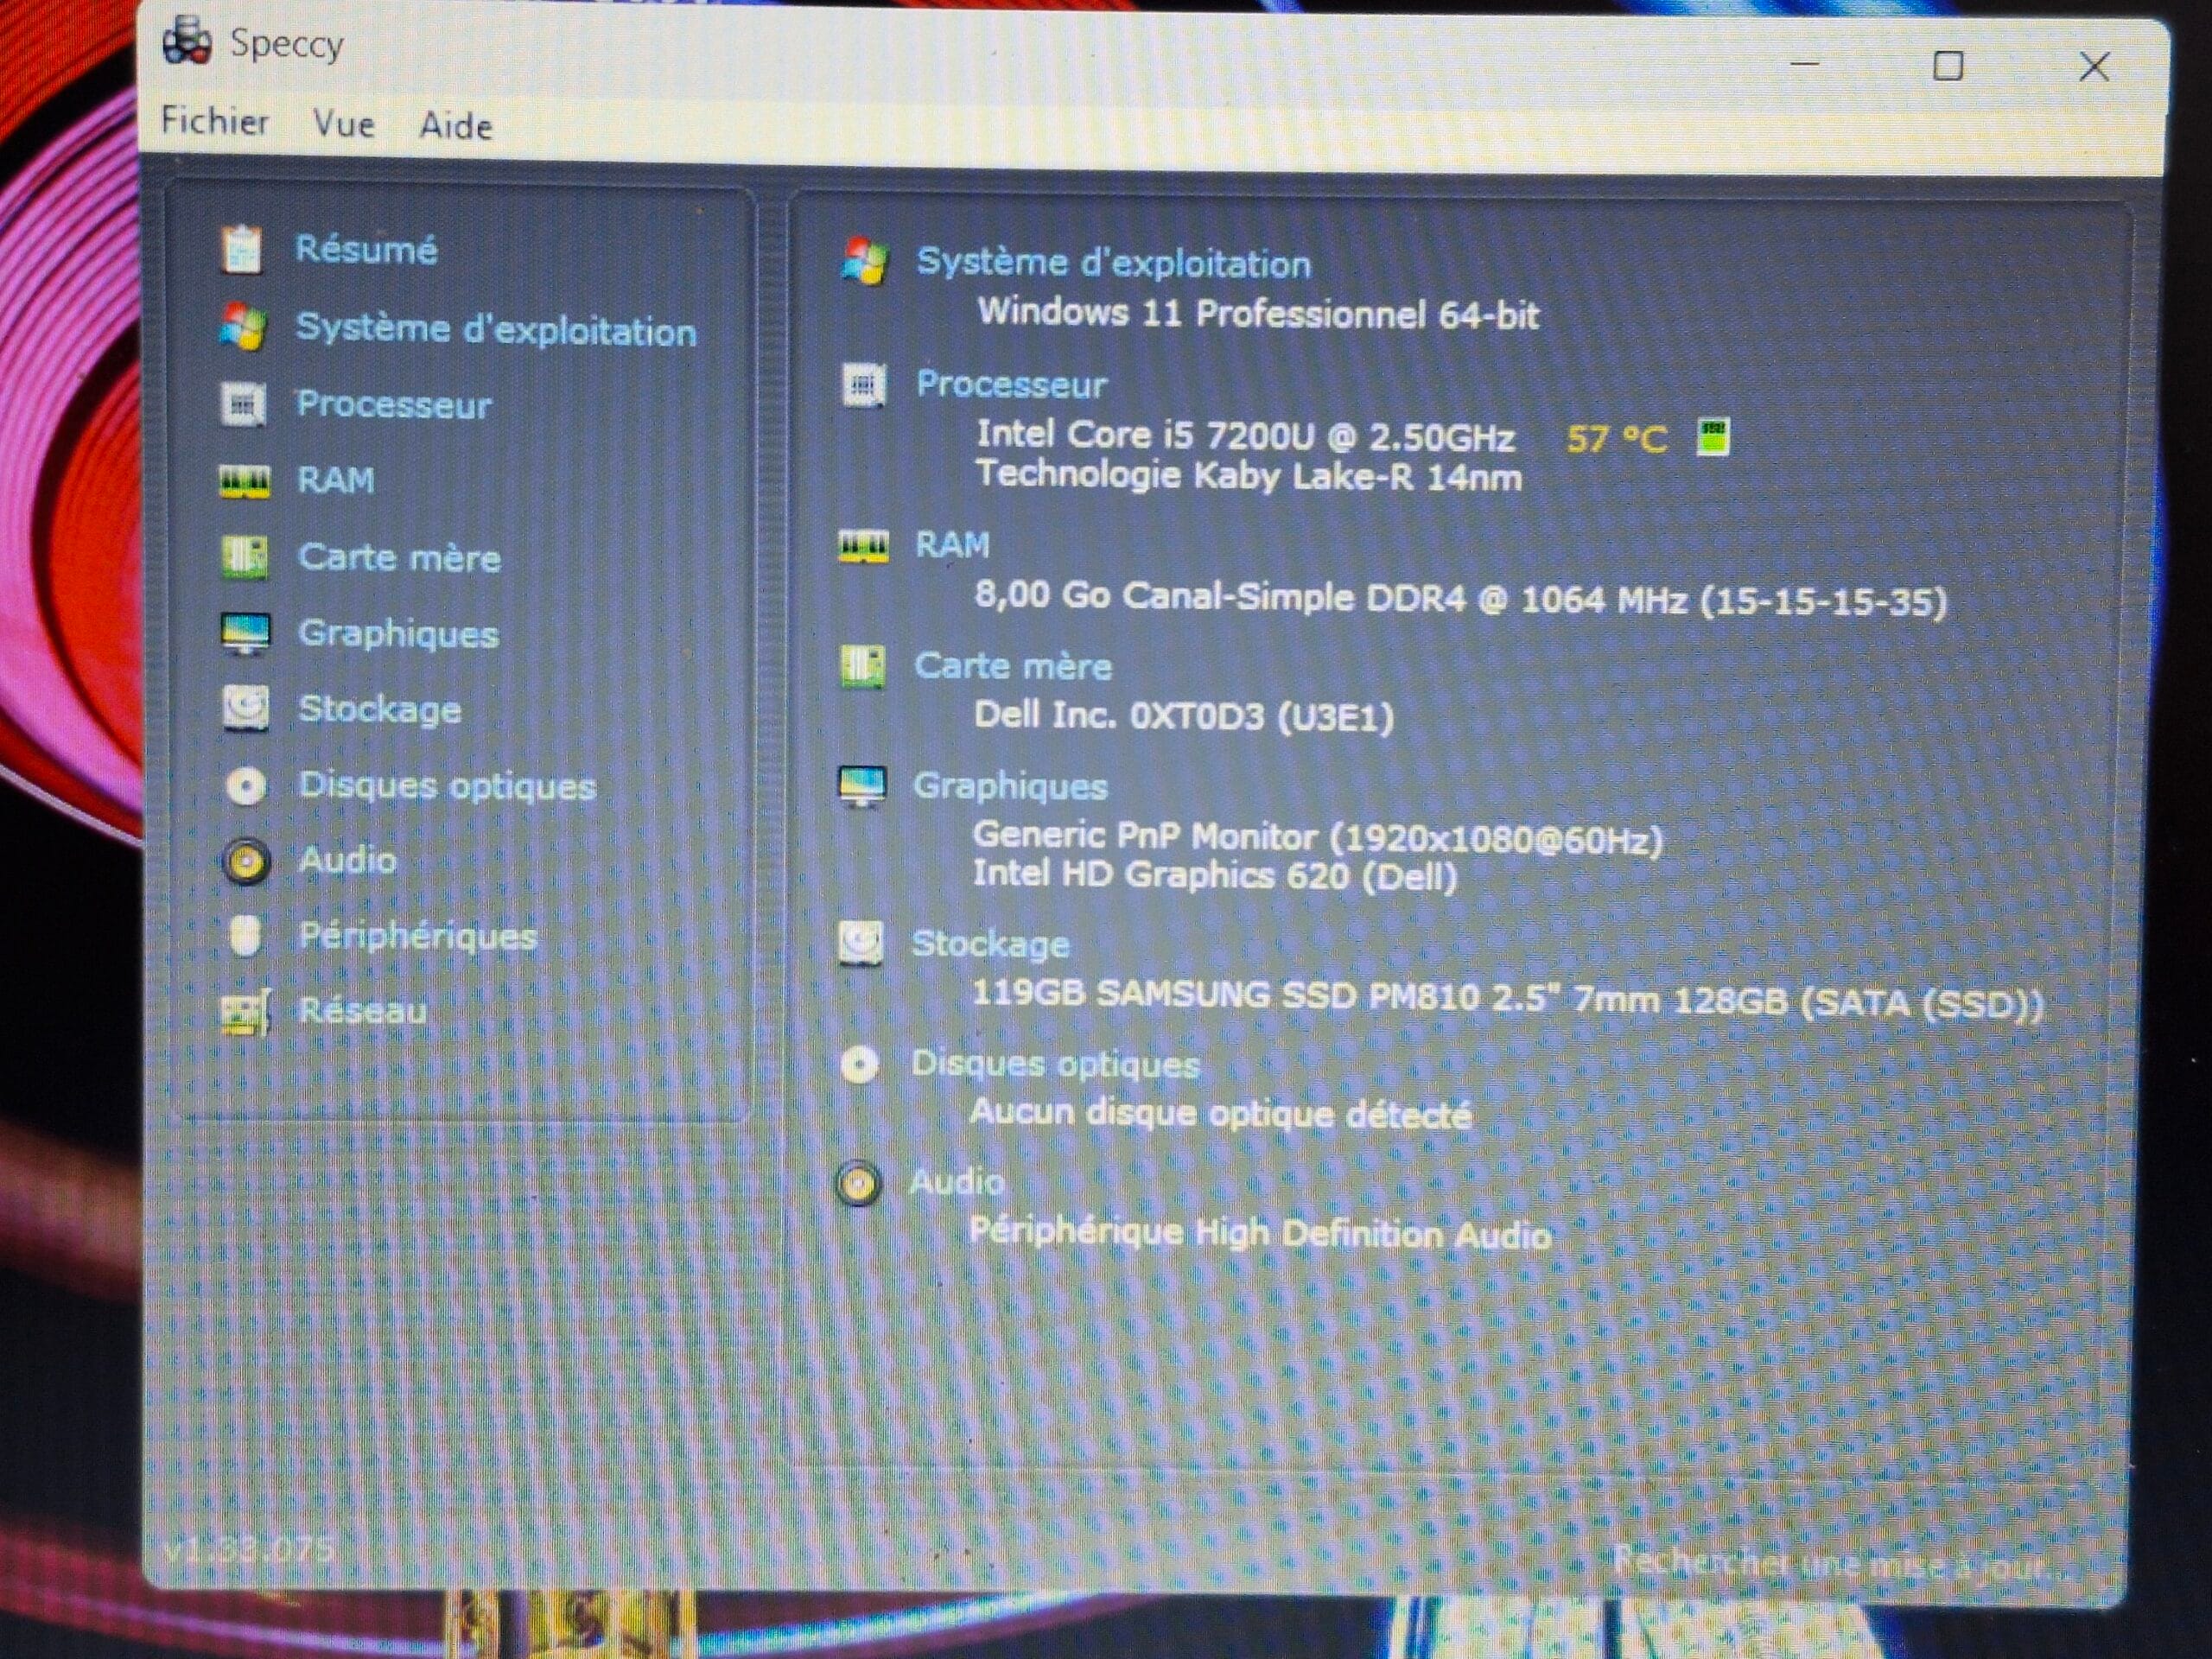Open the Aide menu

(x=456, y=126)
